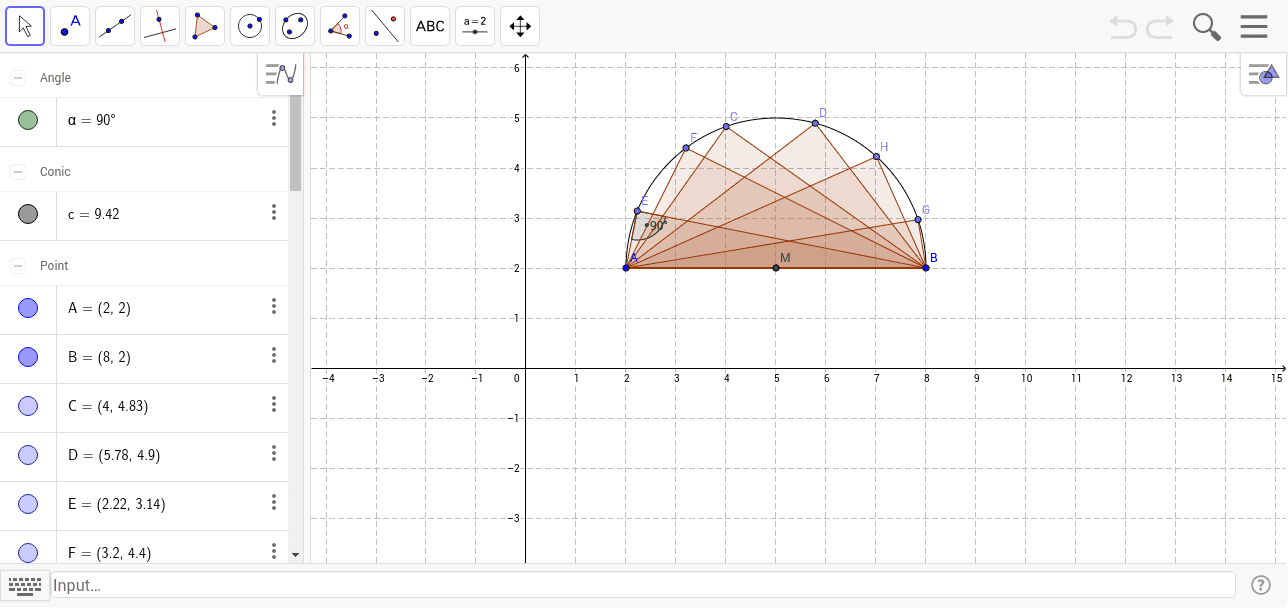Image resolution: width=1288 pixels, height=608 pixels.
Task: Open the search magnifier
Action: pyautogui.click(x=1207, y=27)
